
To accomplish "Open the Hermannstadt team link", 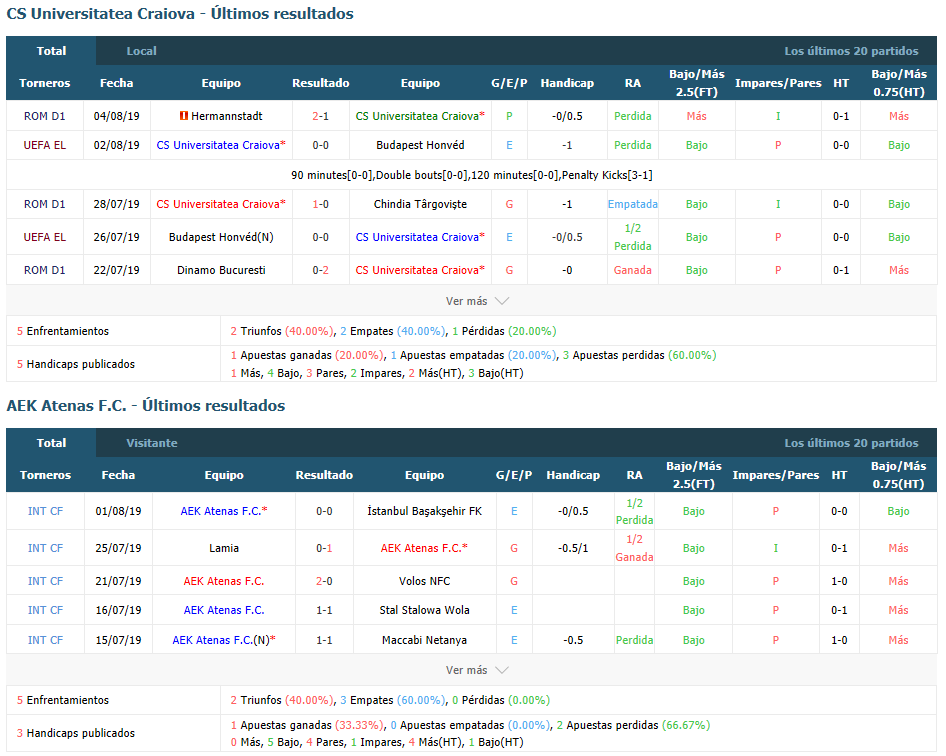I will click(227, 116).
